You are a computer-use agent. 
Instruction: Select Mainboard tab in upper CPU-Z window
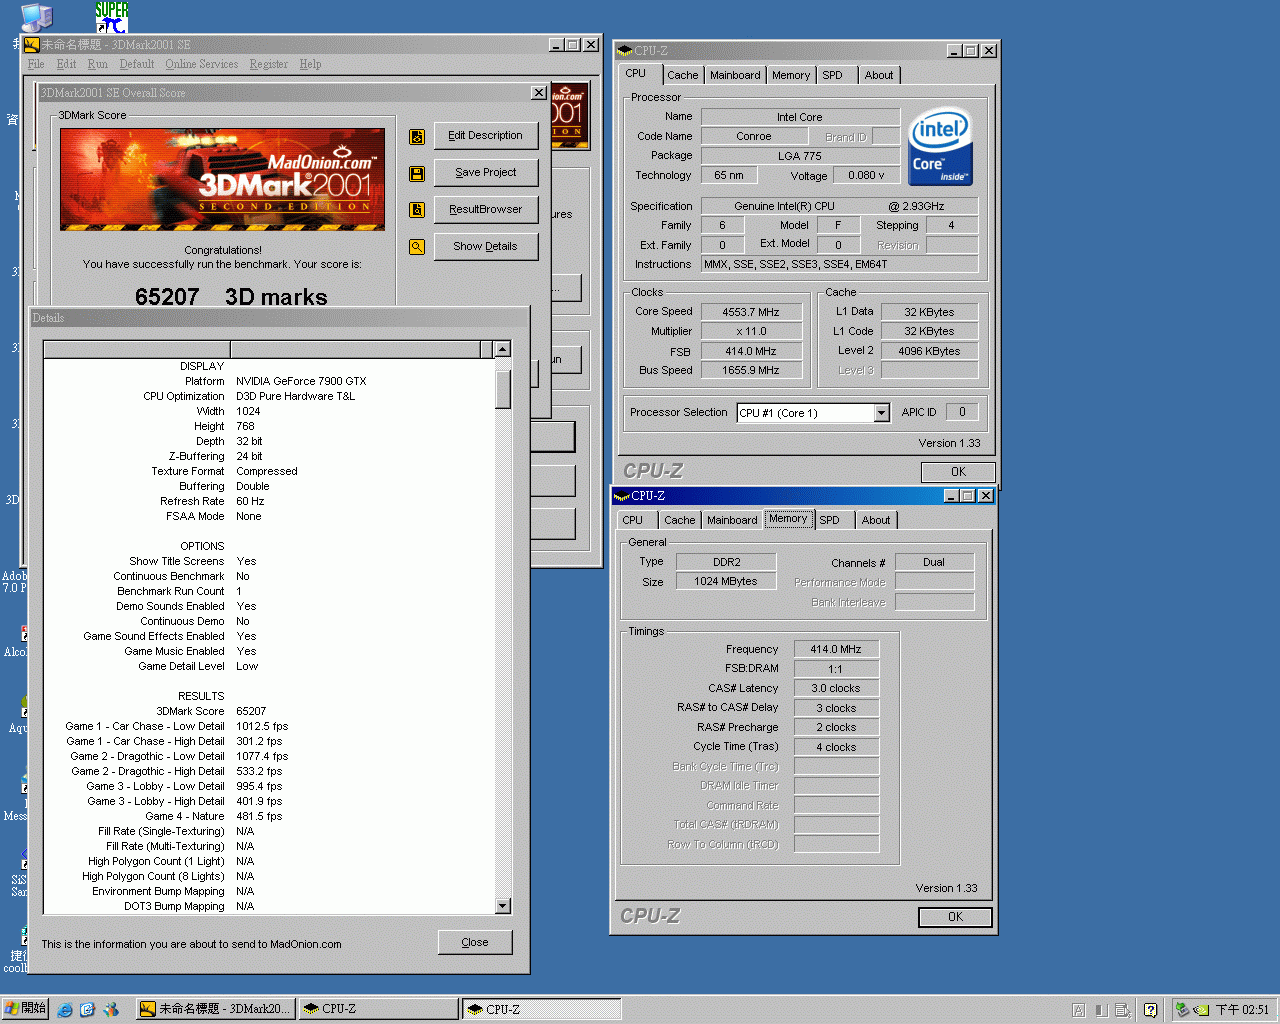(735, 75)
